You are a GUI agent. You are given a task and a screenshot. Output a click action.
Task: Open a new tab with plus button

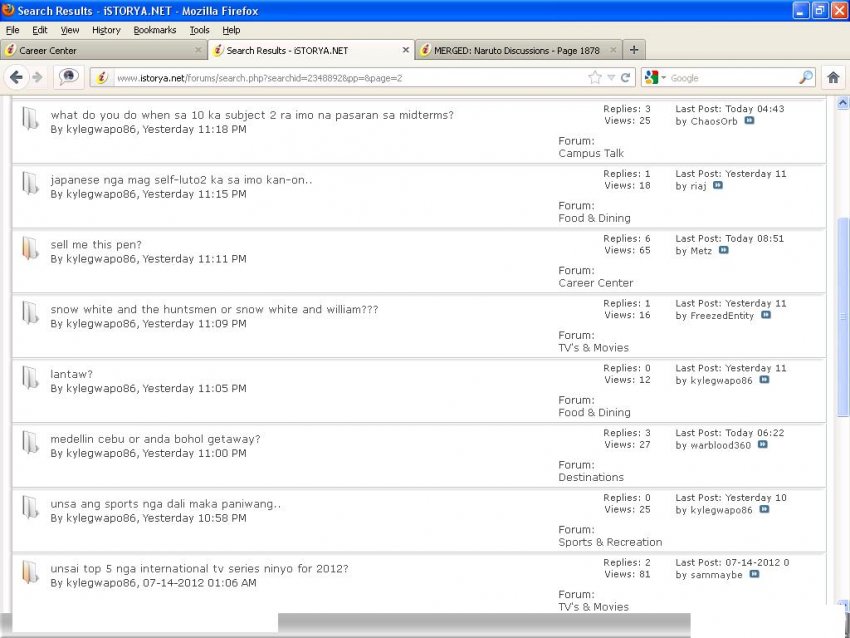pyautogui.click(x=634, y=50)
